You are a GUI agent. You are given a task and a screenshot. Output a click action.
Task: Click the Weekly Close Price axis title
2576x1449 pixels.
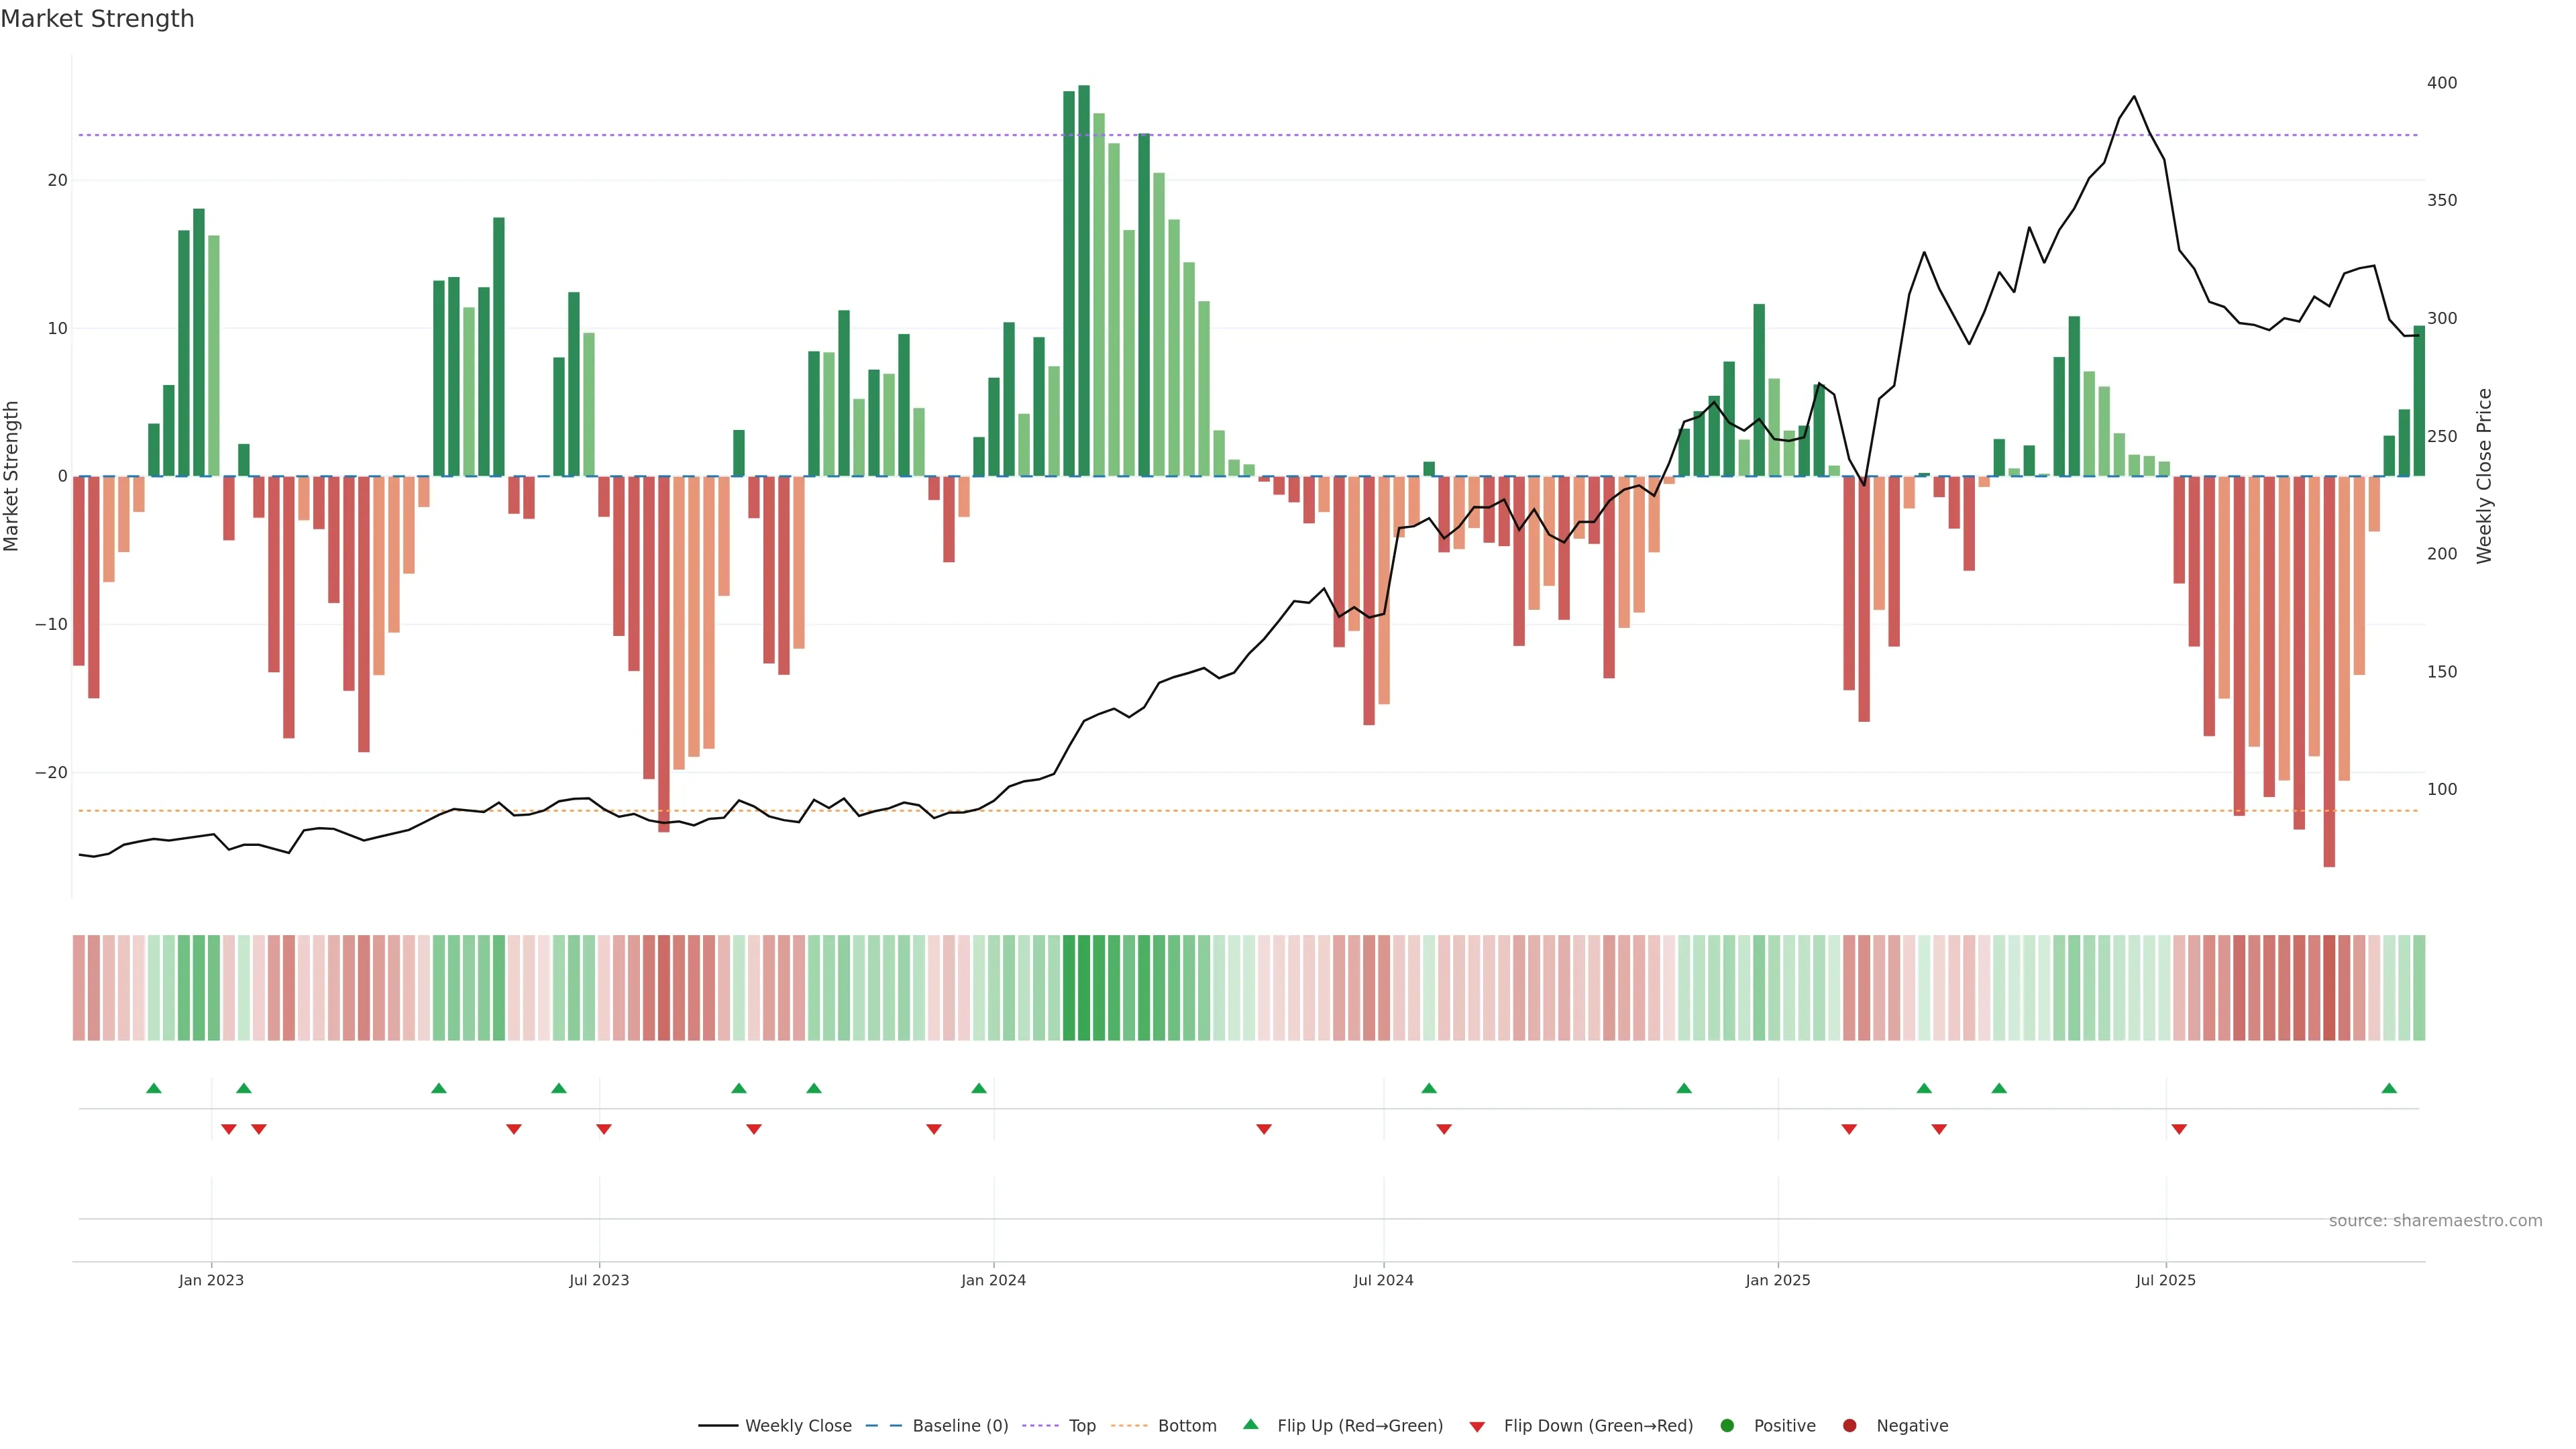pos(2484,476)
